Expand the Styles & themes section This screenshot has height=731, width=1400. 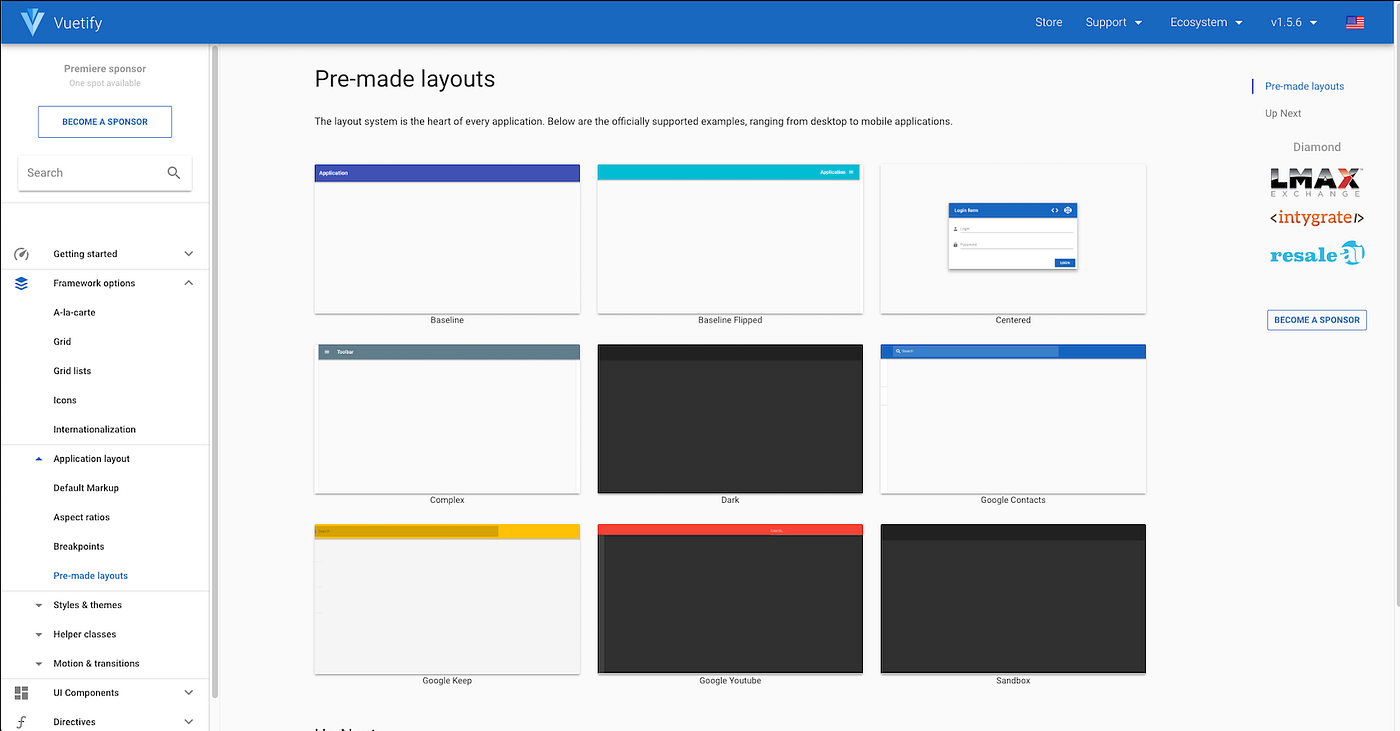pos(87,604)
